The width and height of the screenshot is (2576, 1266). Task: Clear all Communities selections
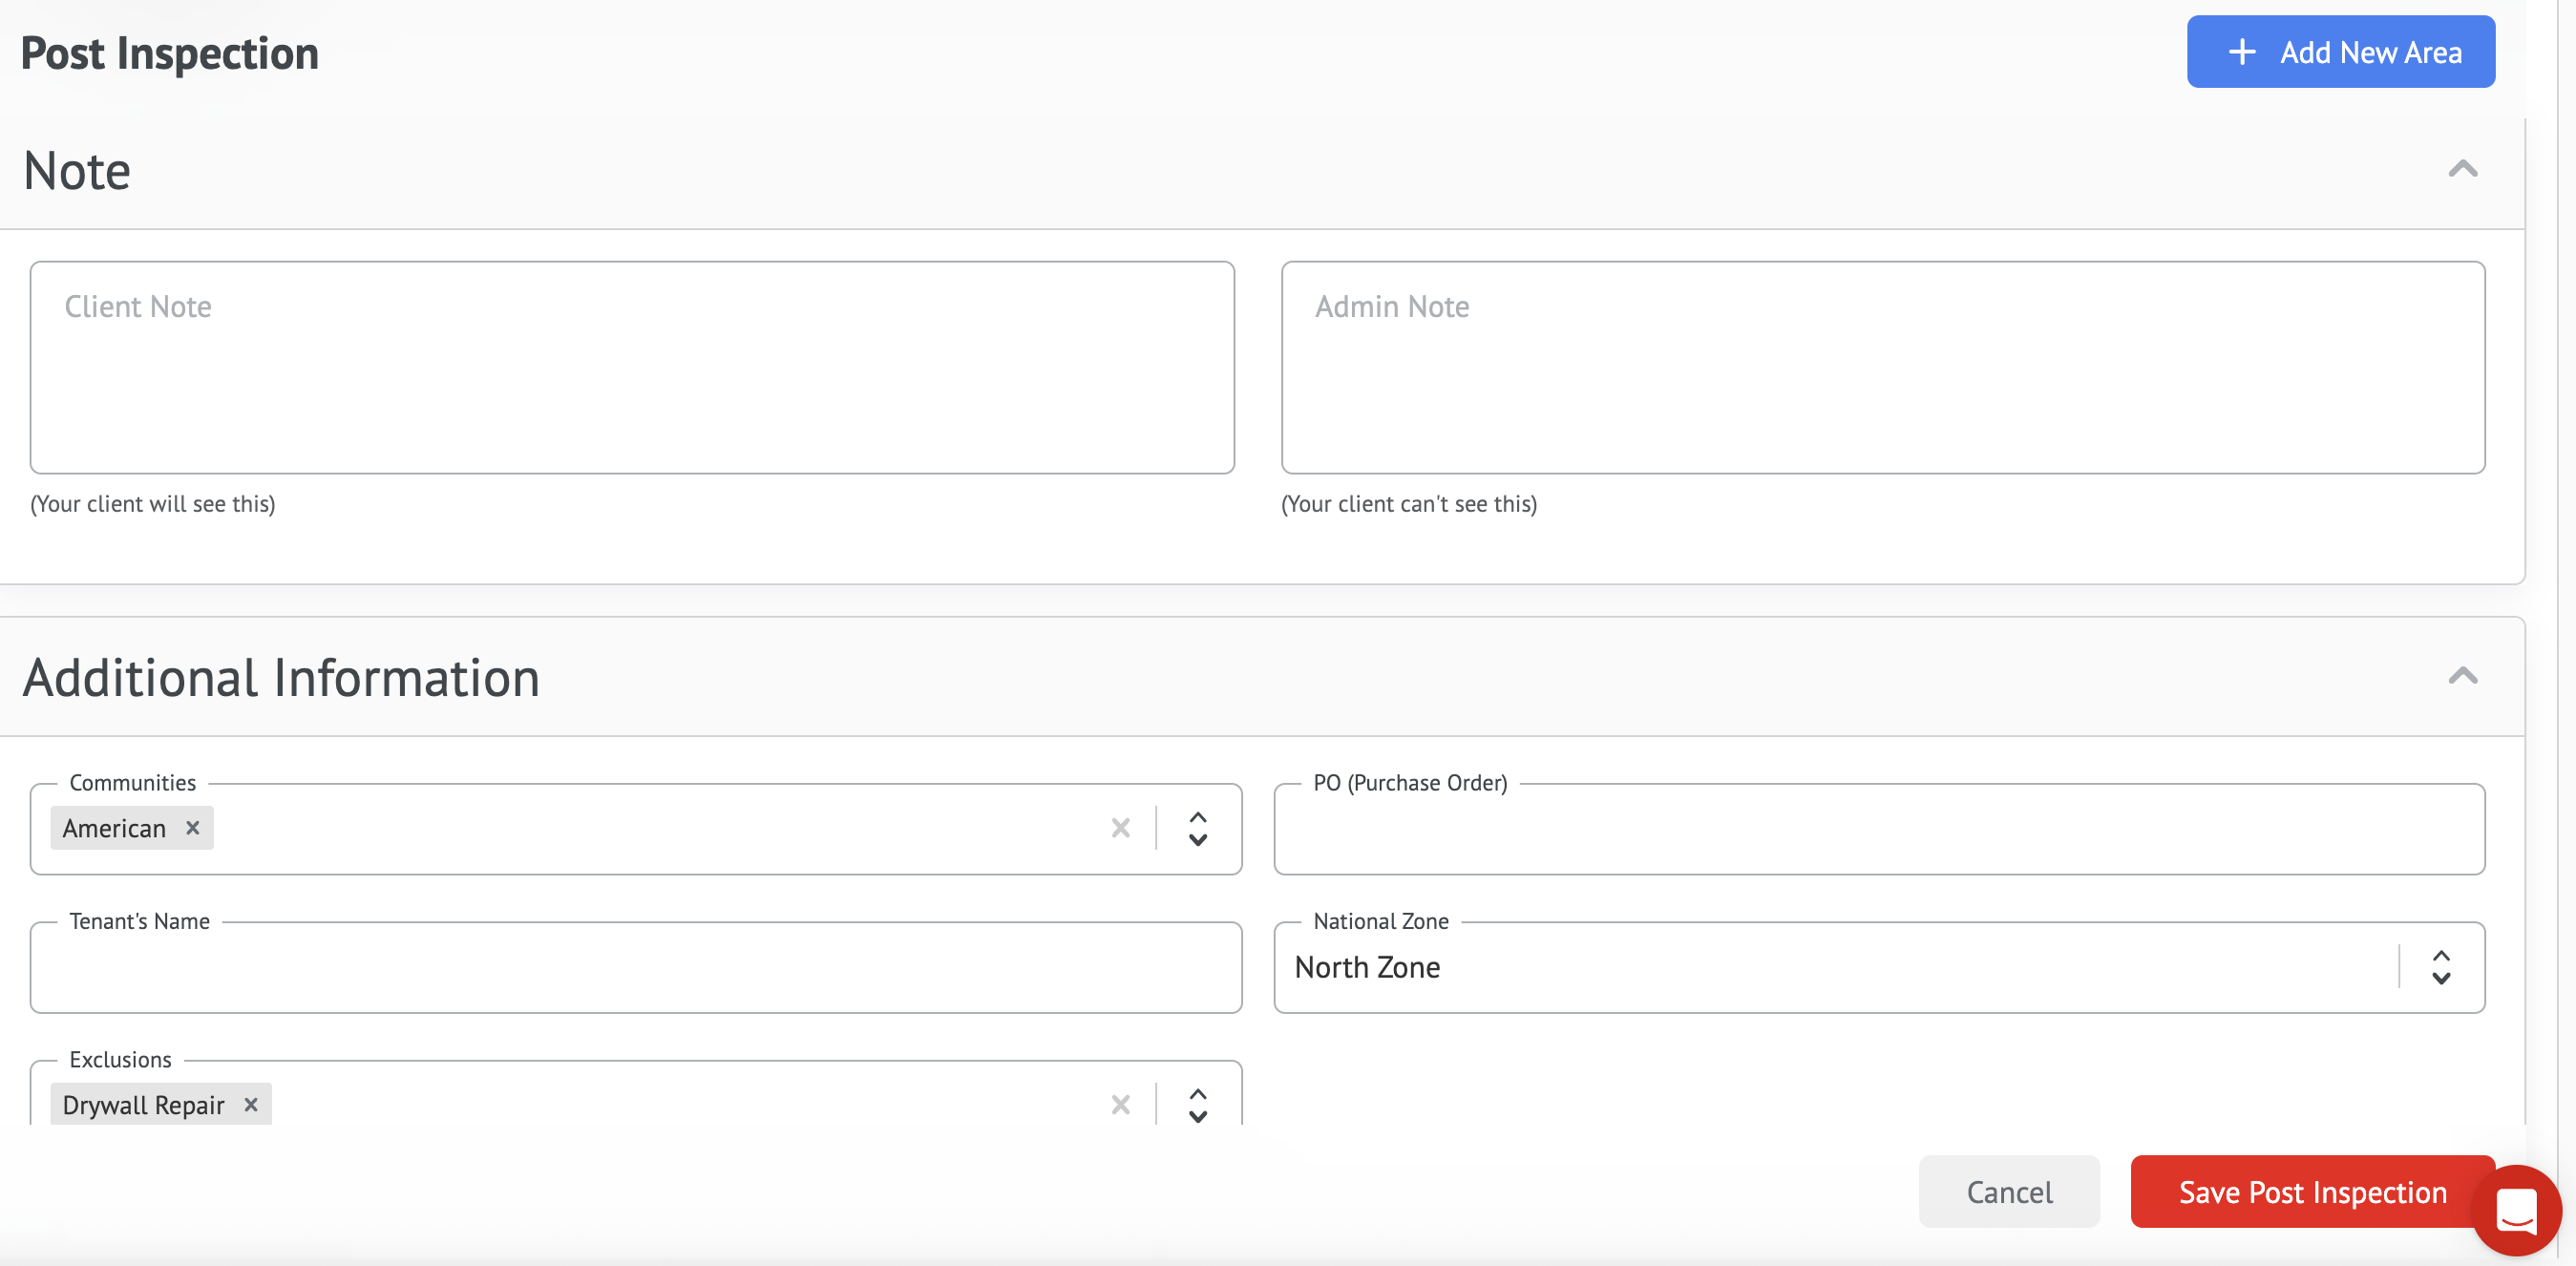pyautogui.click(x=1120, y=828)
